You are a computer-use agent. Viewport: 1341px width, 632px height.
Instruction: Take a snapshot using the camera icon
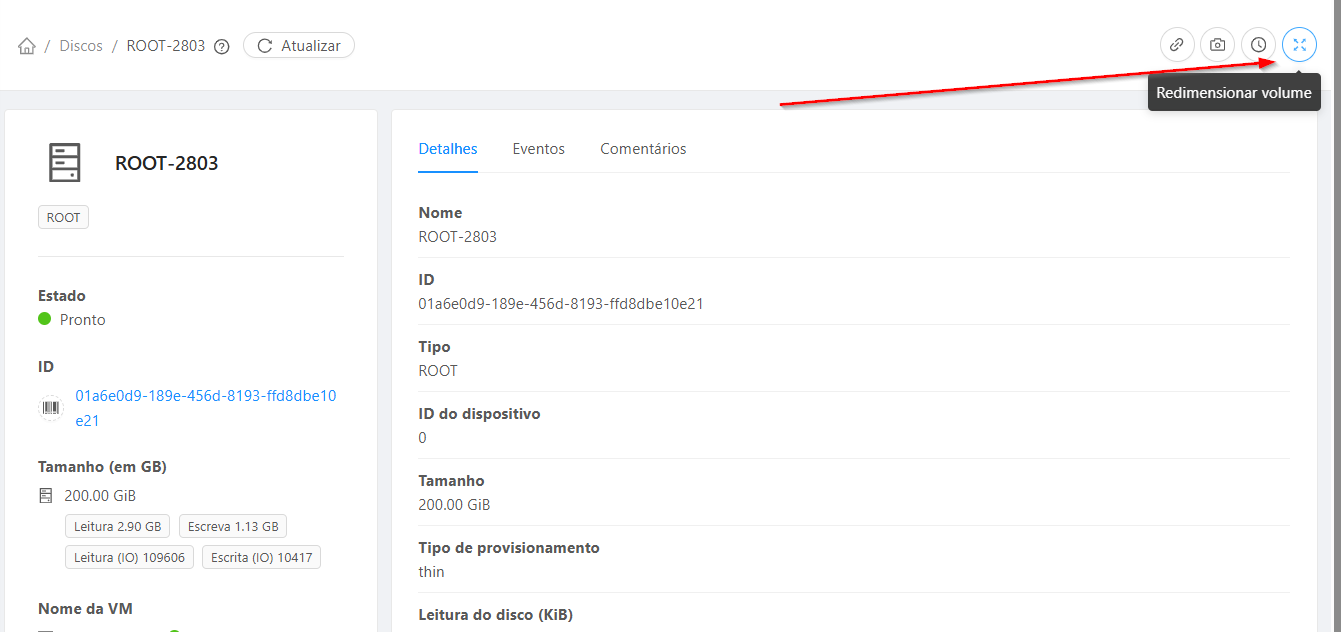click(1217, 45)
